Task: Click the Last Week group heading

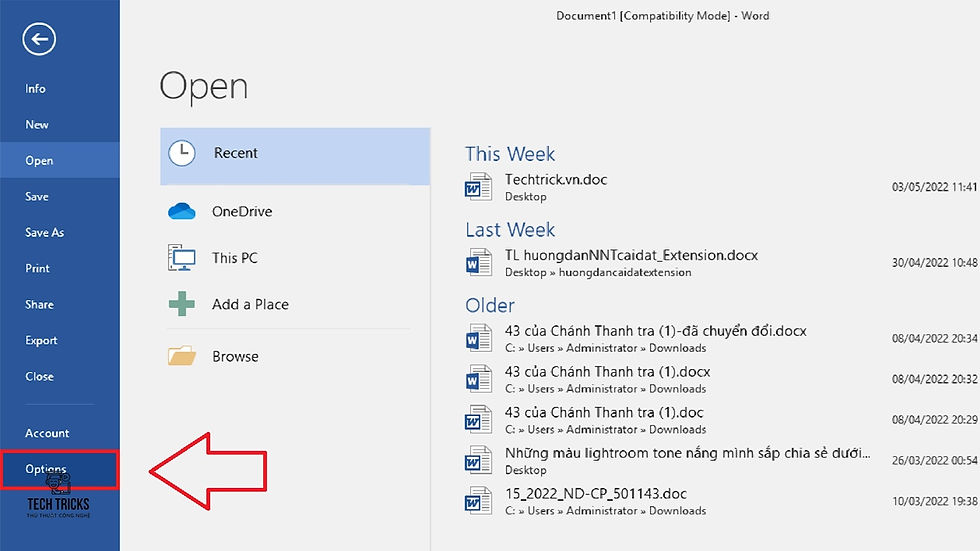Action: 510,229
